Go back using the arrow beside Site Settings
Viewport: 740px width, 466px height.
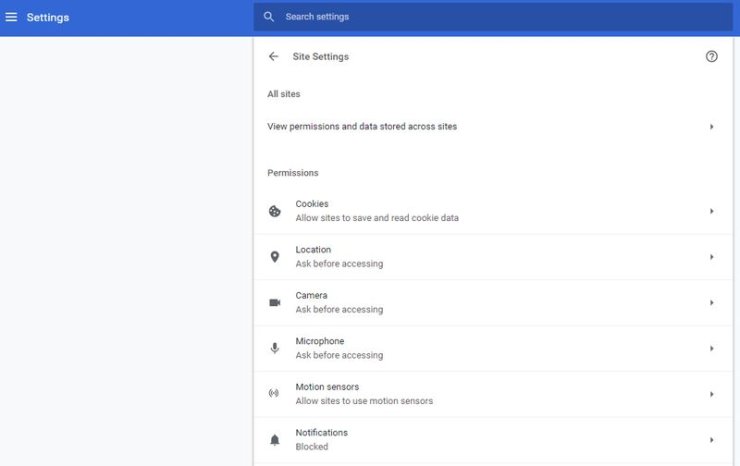[x=273, y=57]
